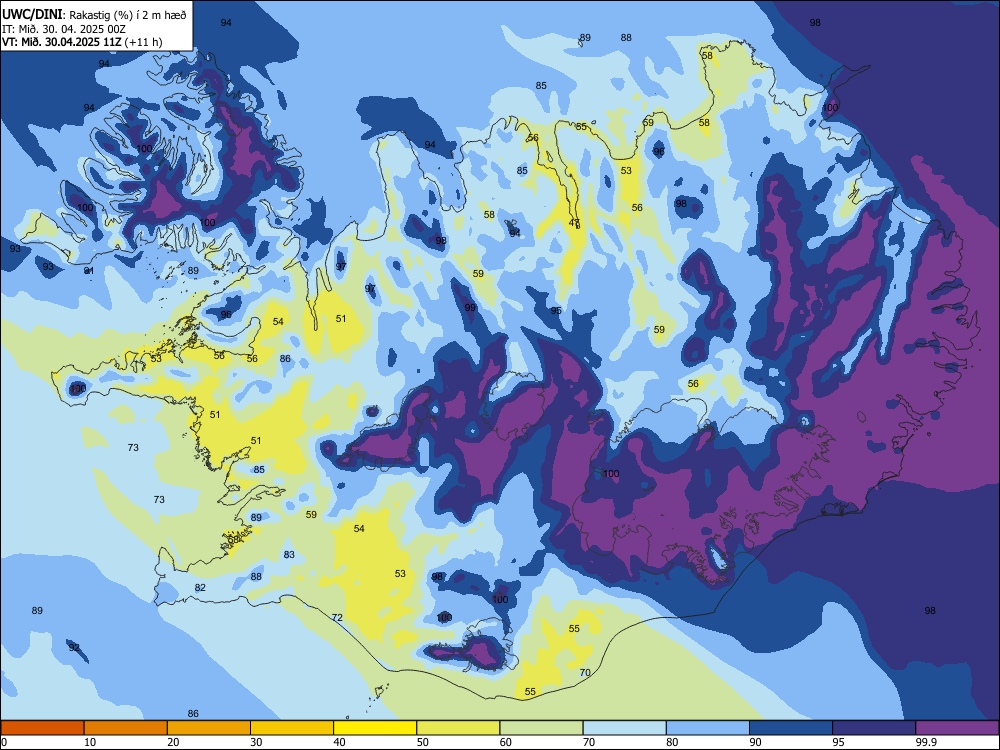This screenshot has width=1000, height=750.
Task: Choose the medium blue 90–95 legend swatch
Action: (x=791, y=728)
